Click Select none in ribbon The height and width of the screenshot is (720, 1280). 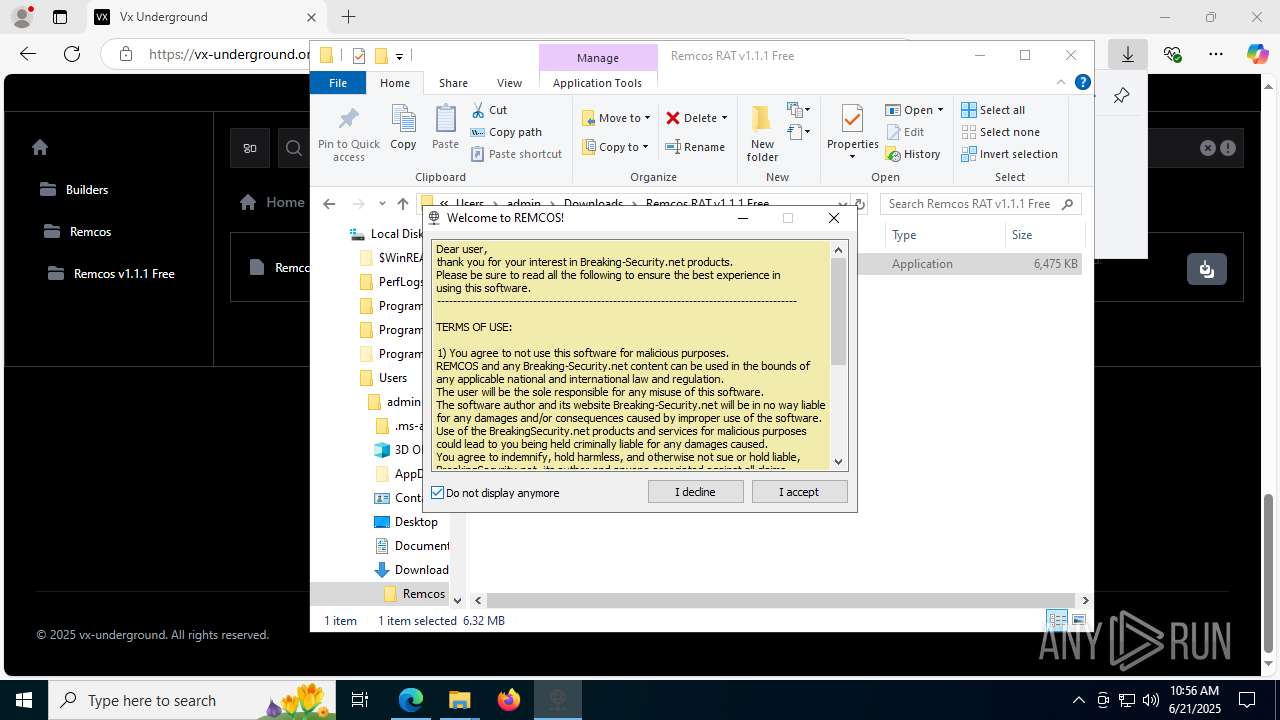(1000, 132)
